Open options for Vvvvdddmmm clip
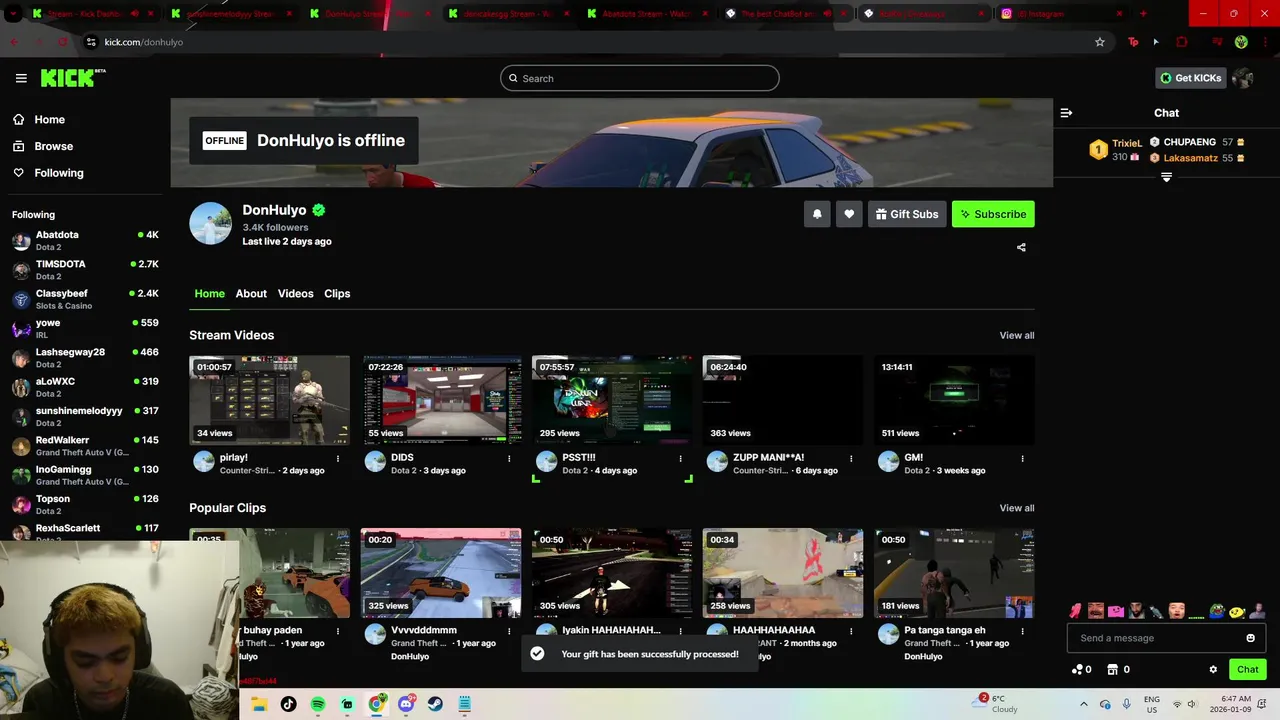Image resolution: width=1280 pixels, height=720 pixels. tap(509, 632)
